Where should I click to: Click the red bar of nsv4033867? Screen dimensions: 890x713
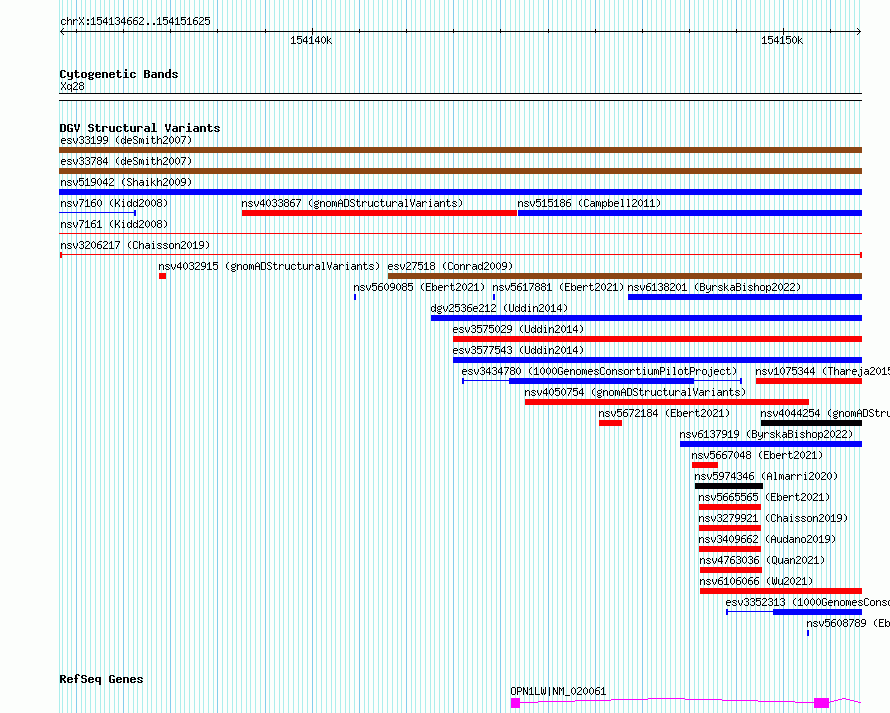(379, 213)
